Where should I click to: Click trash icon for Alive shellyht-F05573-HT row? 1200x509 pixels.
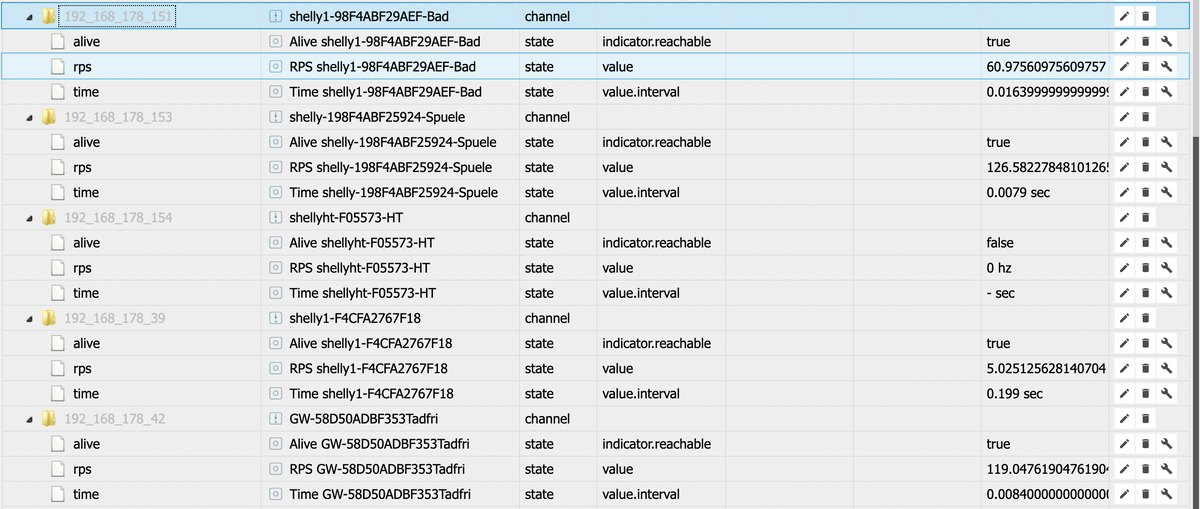(x=1146, y=243)
